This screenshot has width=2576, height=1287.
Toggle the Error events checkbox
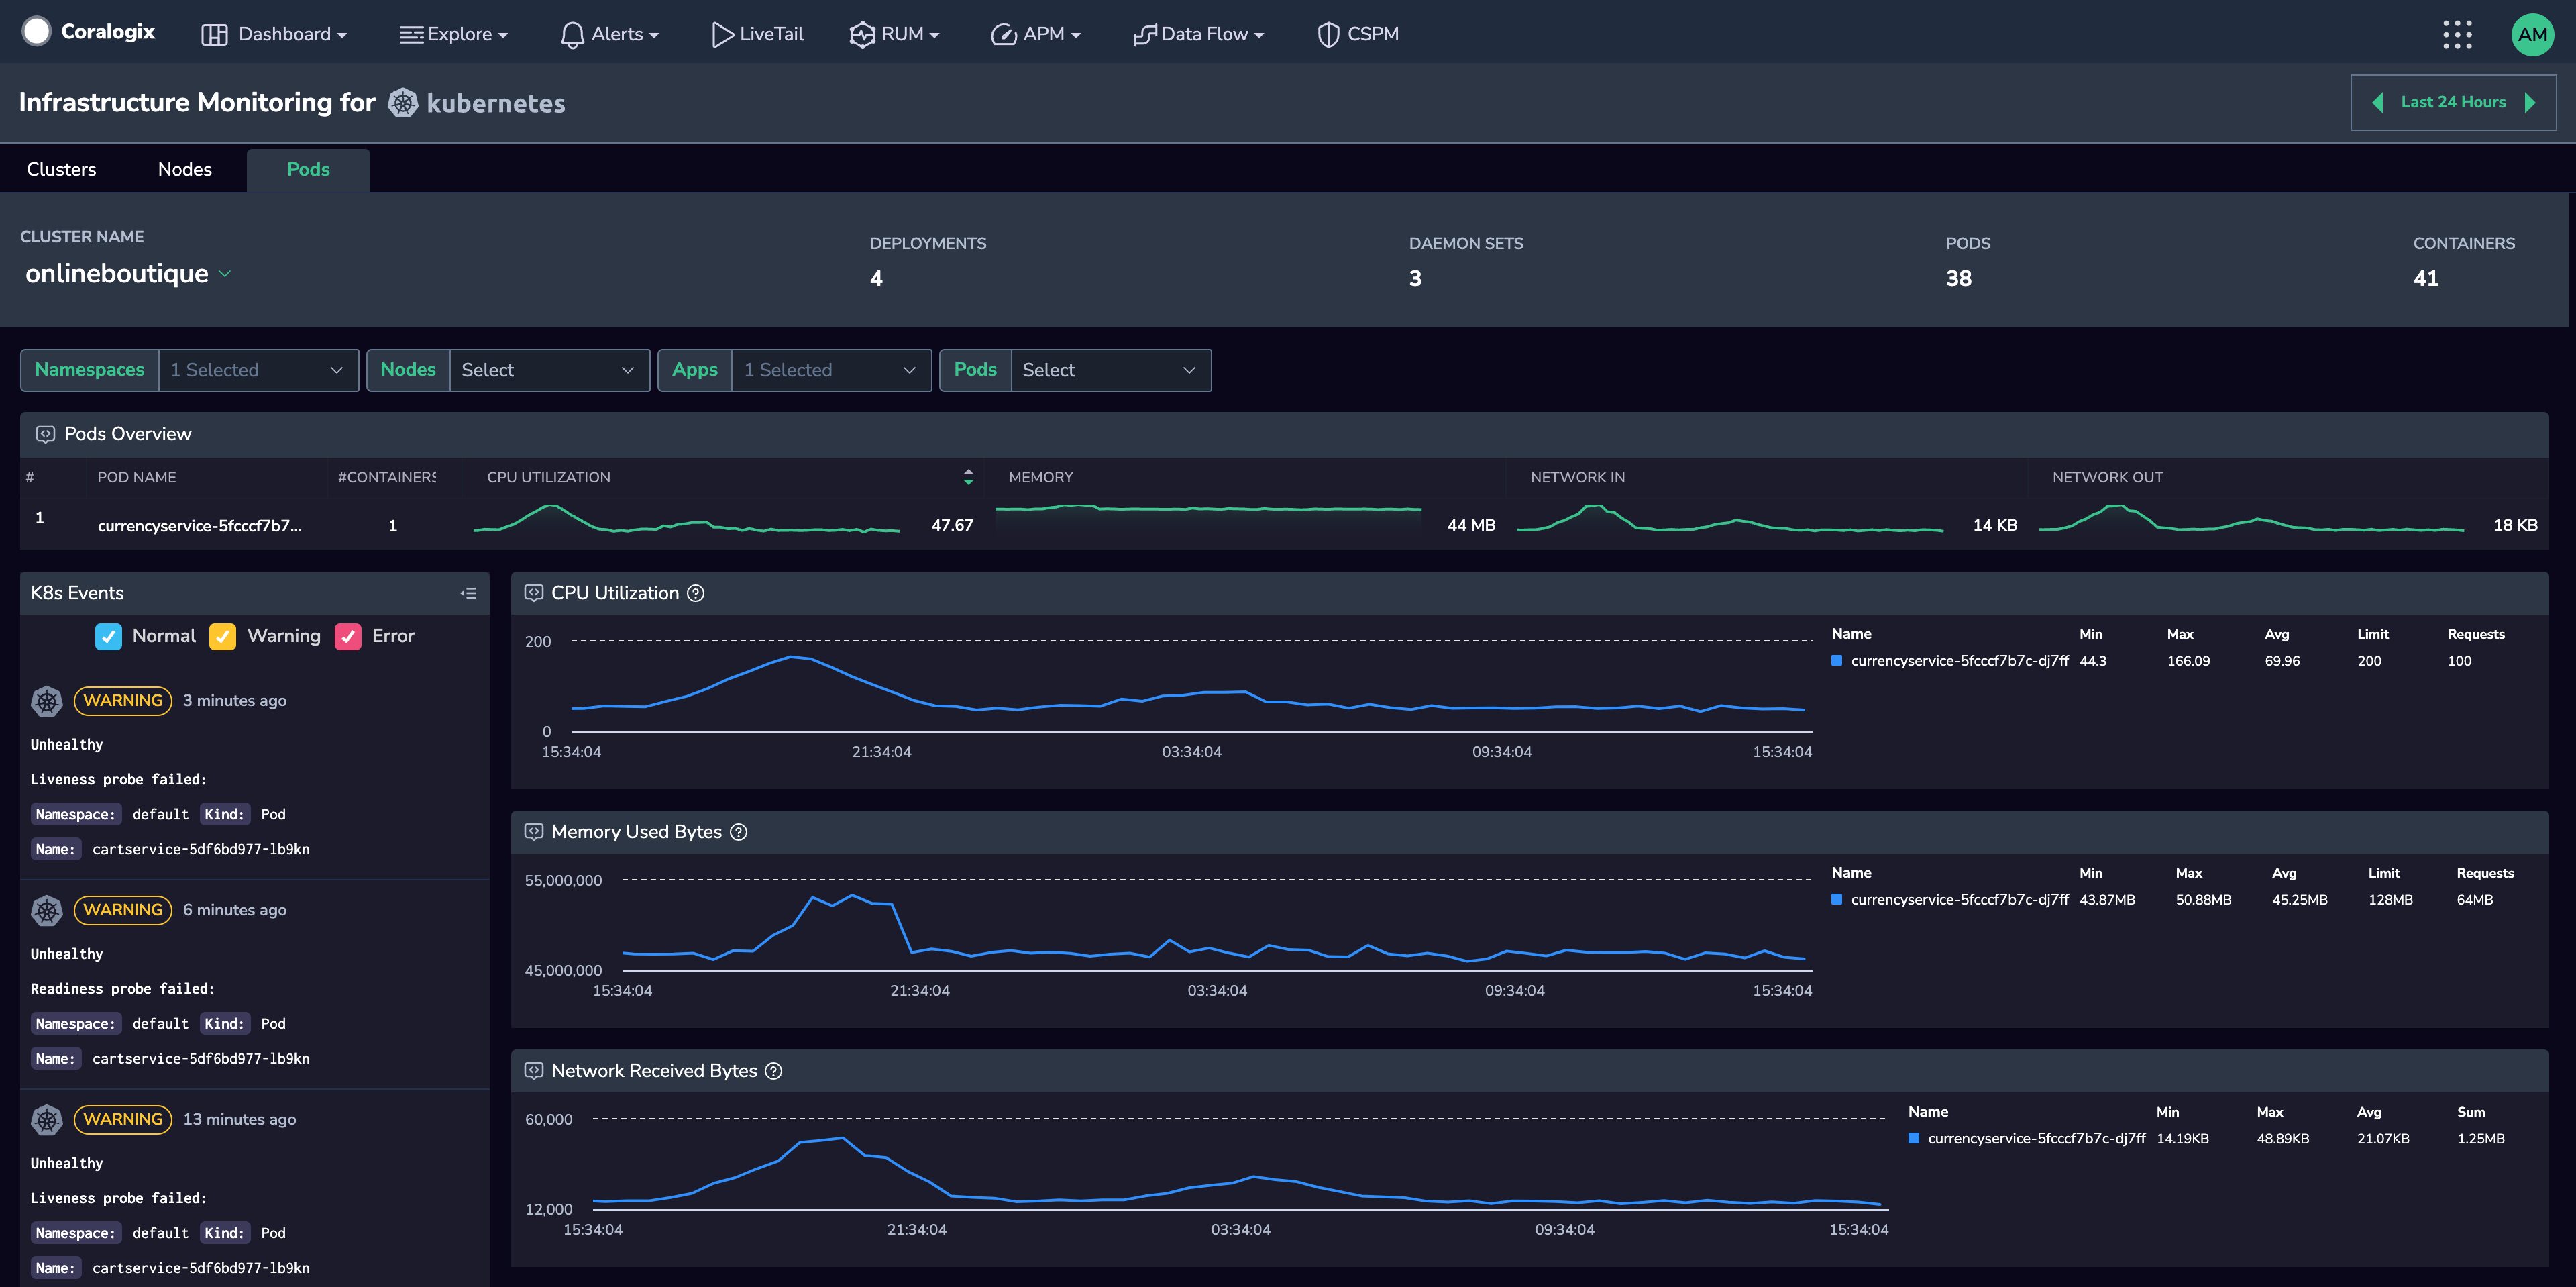point(348,636)
